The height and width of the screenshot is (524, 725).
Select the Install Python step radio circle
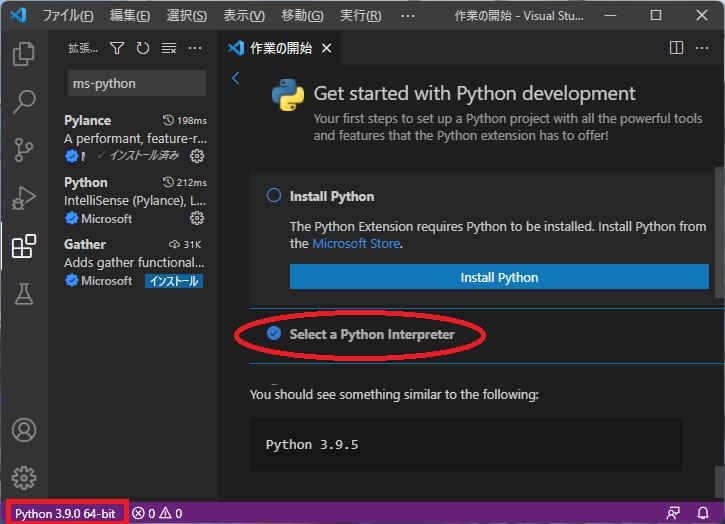point(274,196)
